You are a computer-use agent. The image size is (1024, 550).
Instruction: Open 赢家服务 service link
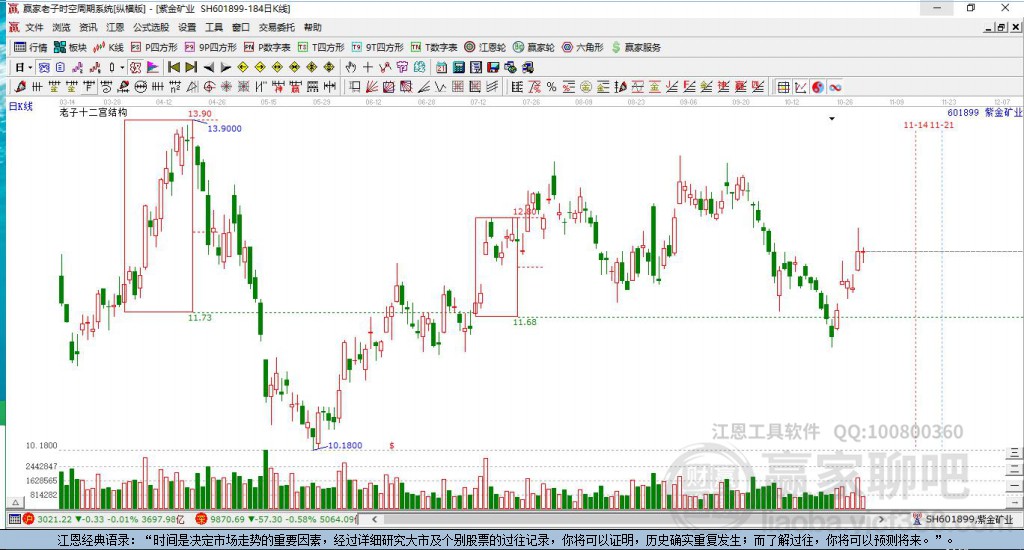coord(636,47)
